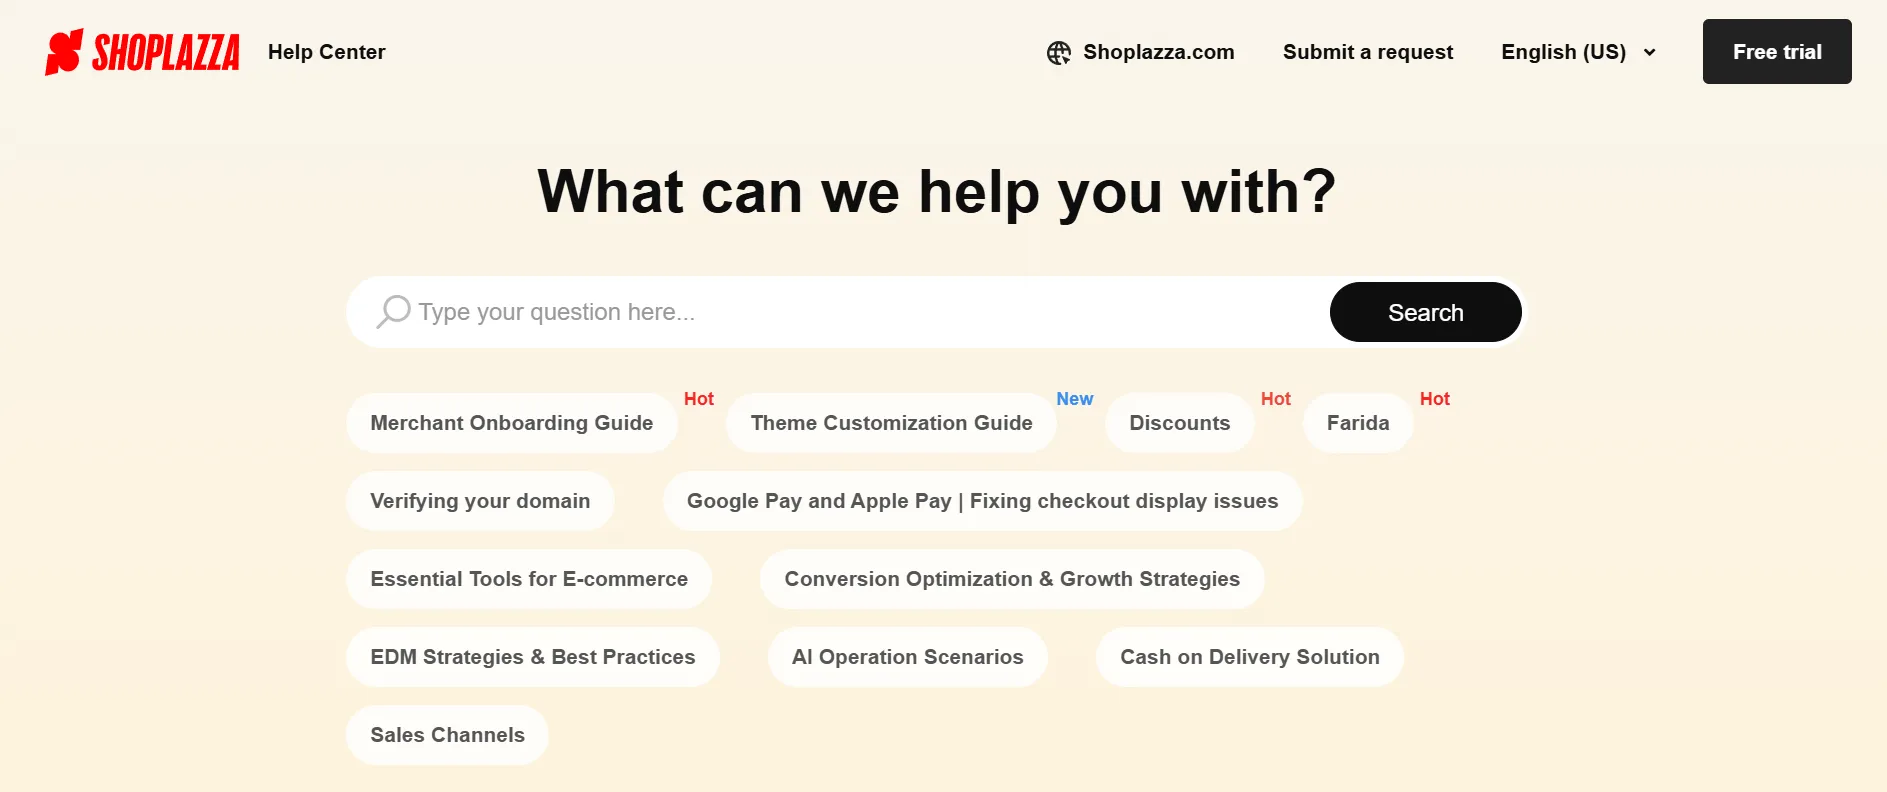The image size is (1887, 792).
Task: Expand the language selector chevron
Action: tap(1648, 53)
